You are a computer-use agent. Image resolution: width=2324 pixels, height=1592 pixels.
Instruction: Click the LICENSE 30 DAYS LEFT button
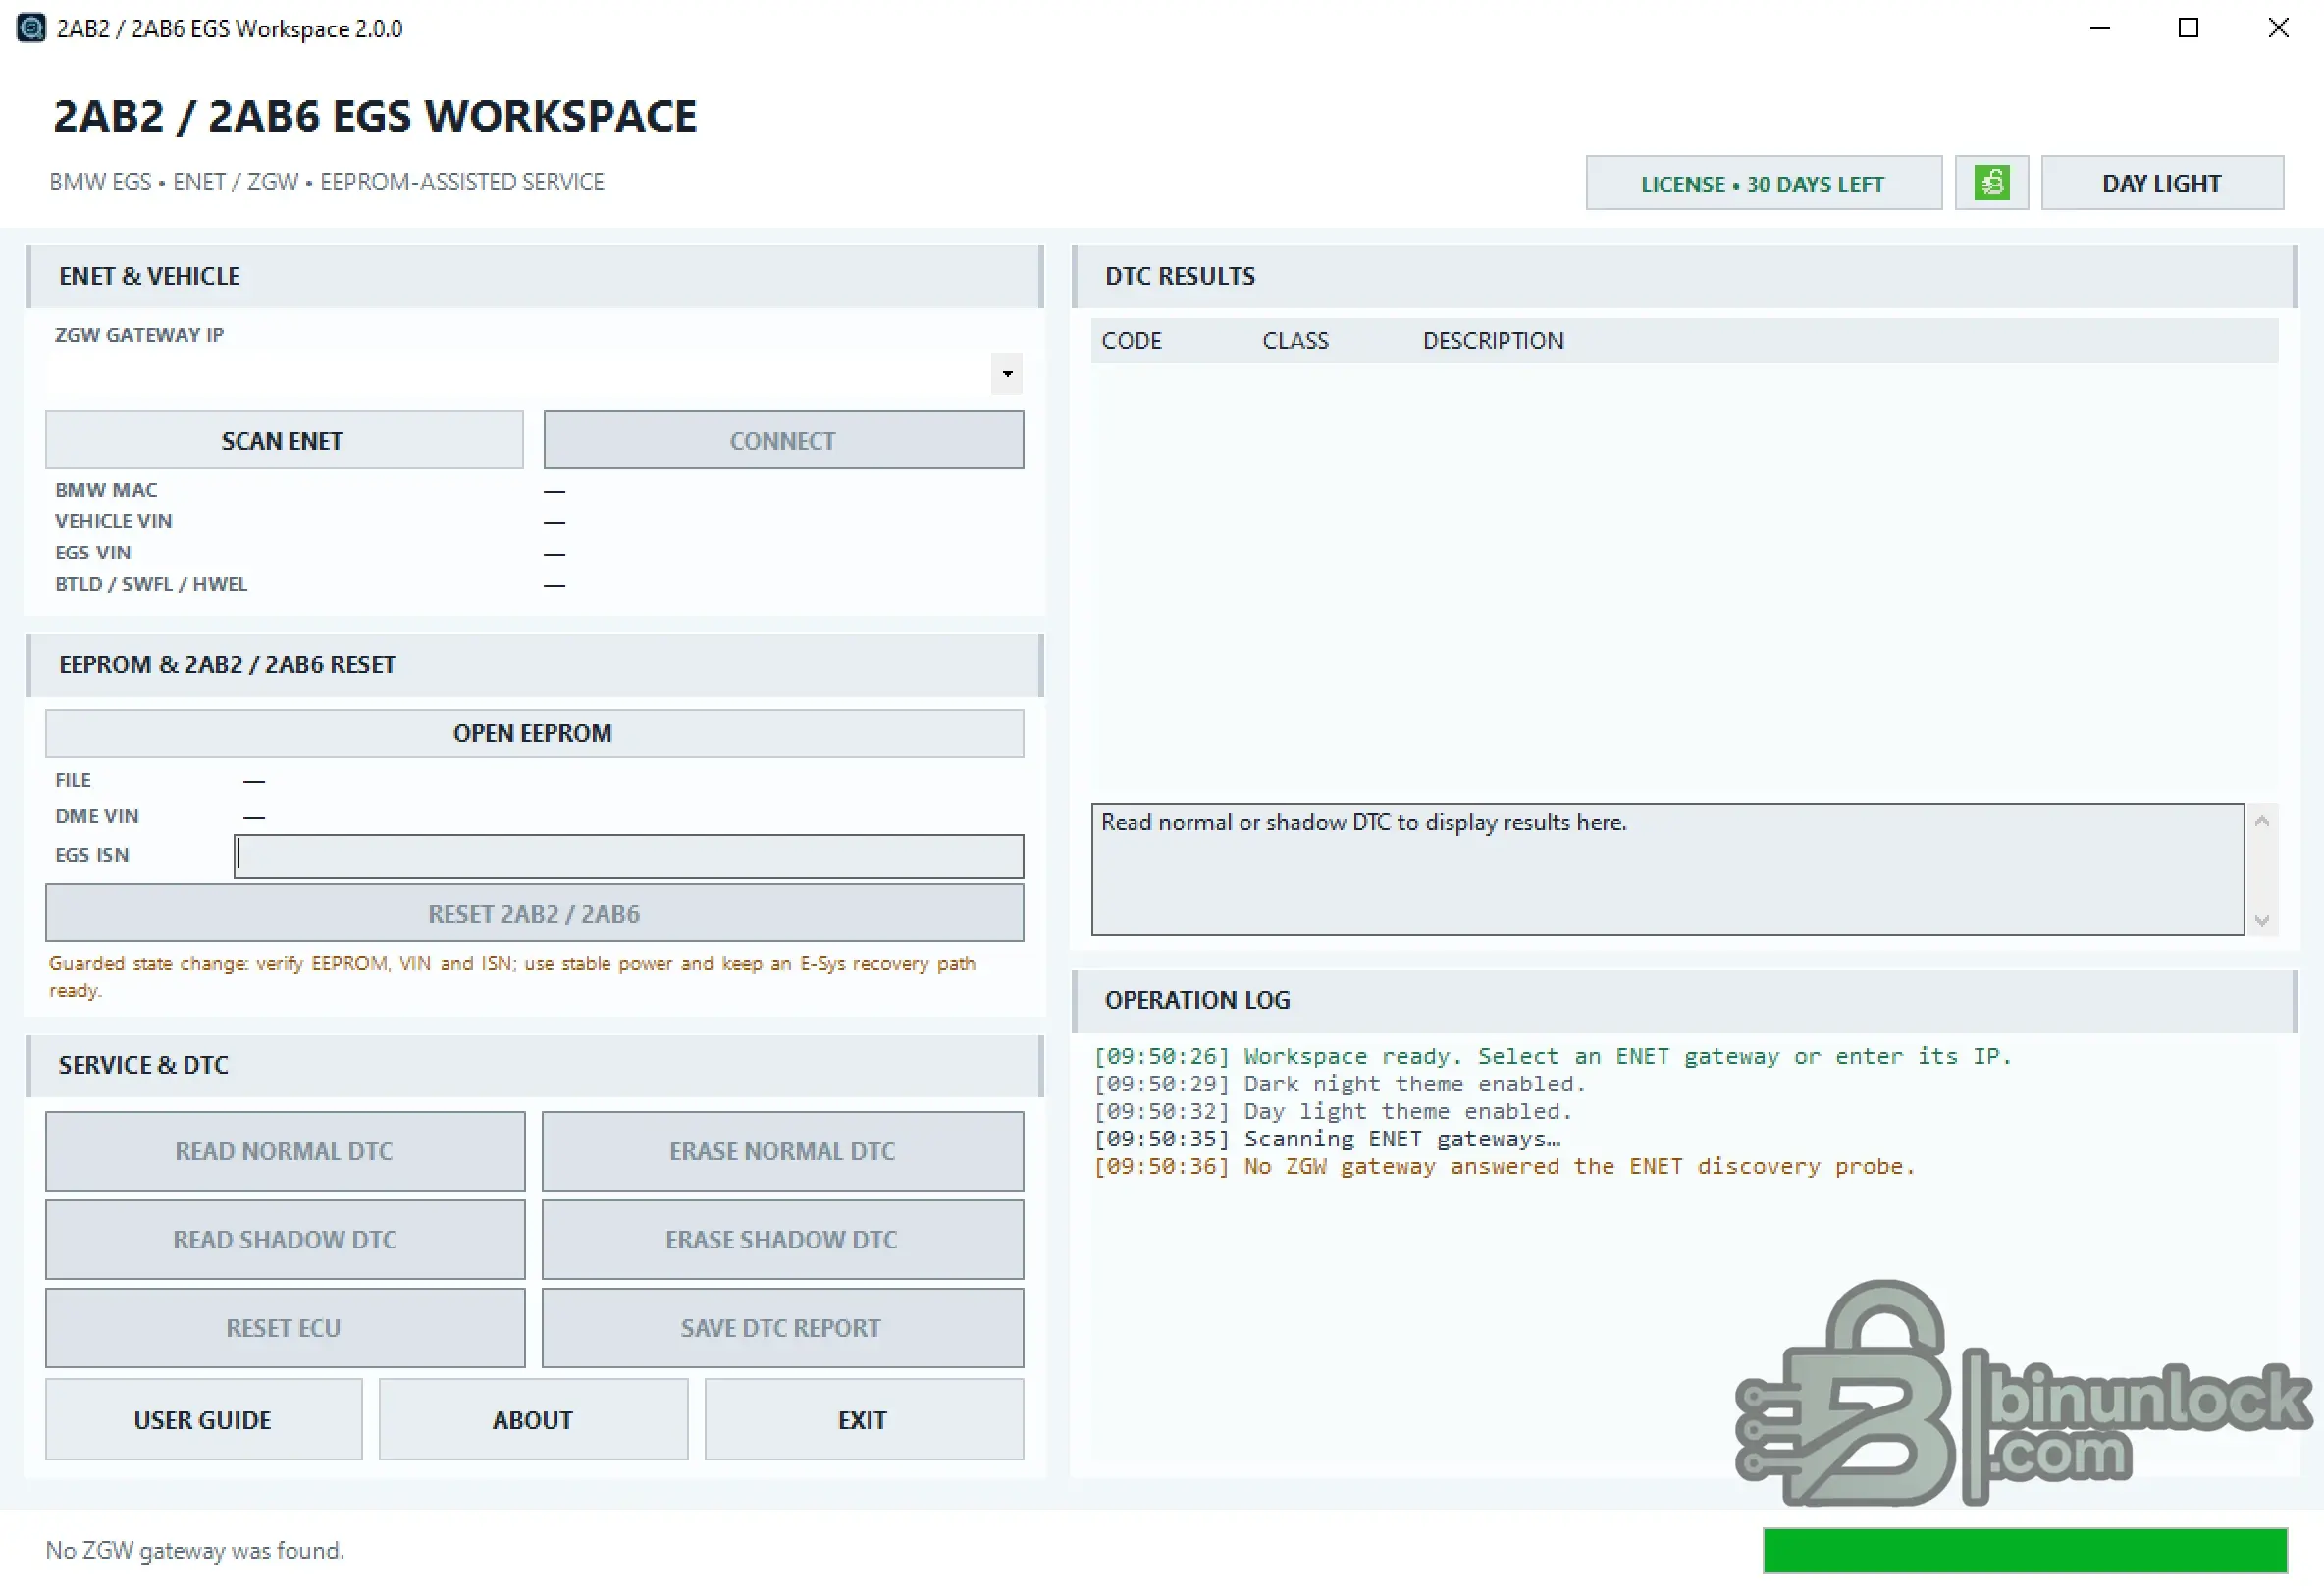coord(1763,183)
